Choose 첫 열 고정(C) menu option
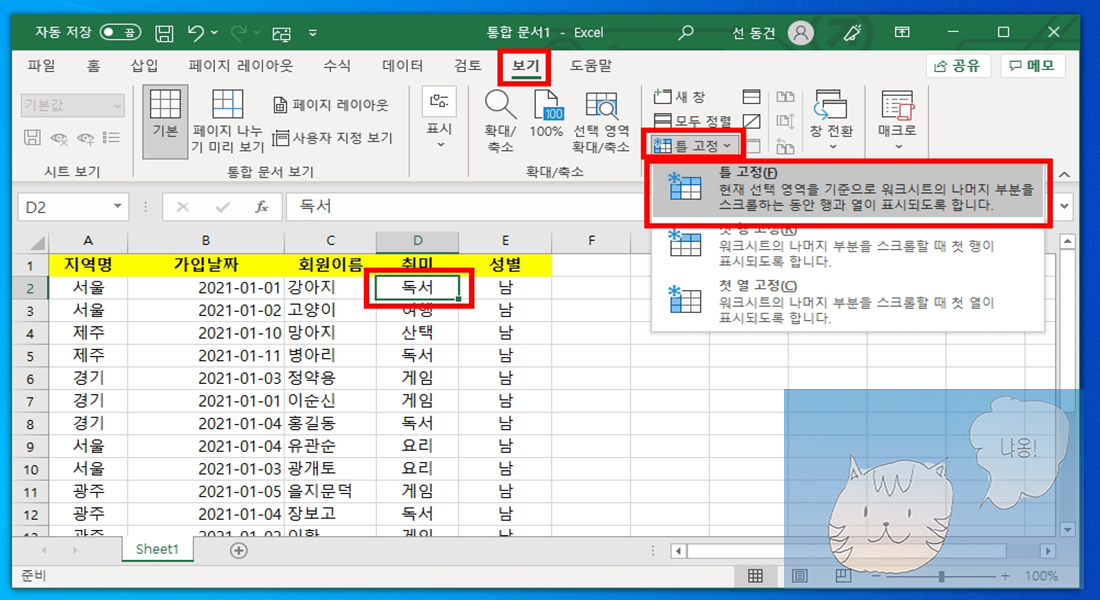Viewport: 1100px width, 600px height. [848, 303]
